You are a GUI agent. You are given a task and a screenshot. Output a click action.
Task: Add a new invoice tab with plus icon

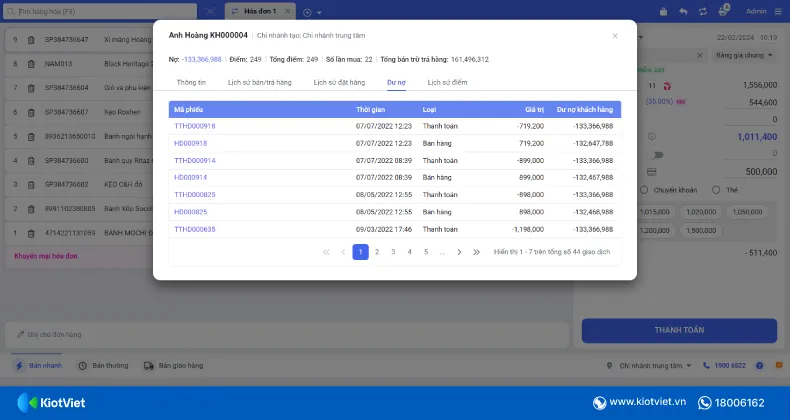click(x=306, y=11)
